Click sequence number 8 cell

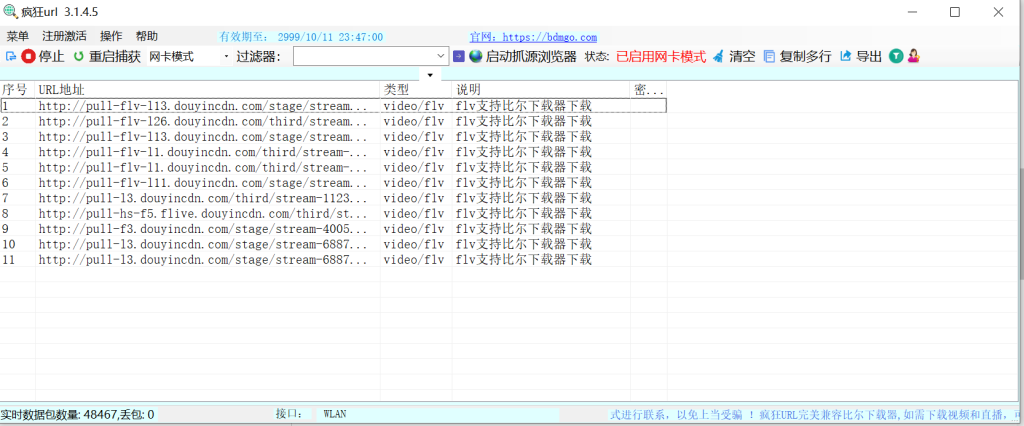pos(5,213)
